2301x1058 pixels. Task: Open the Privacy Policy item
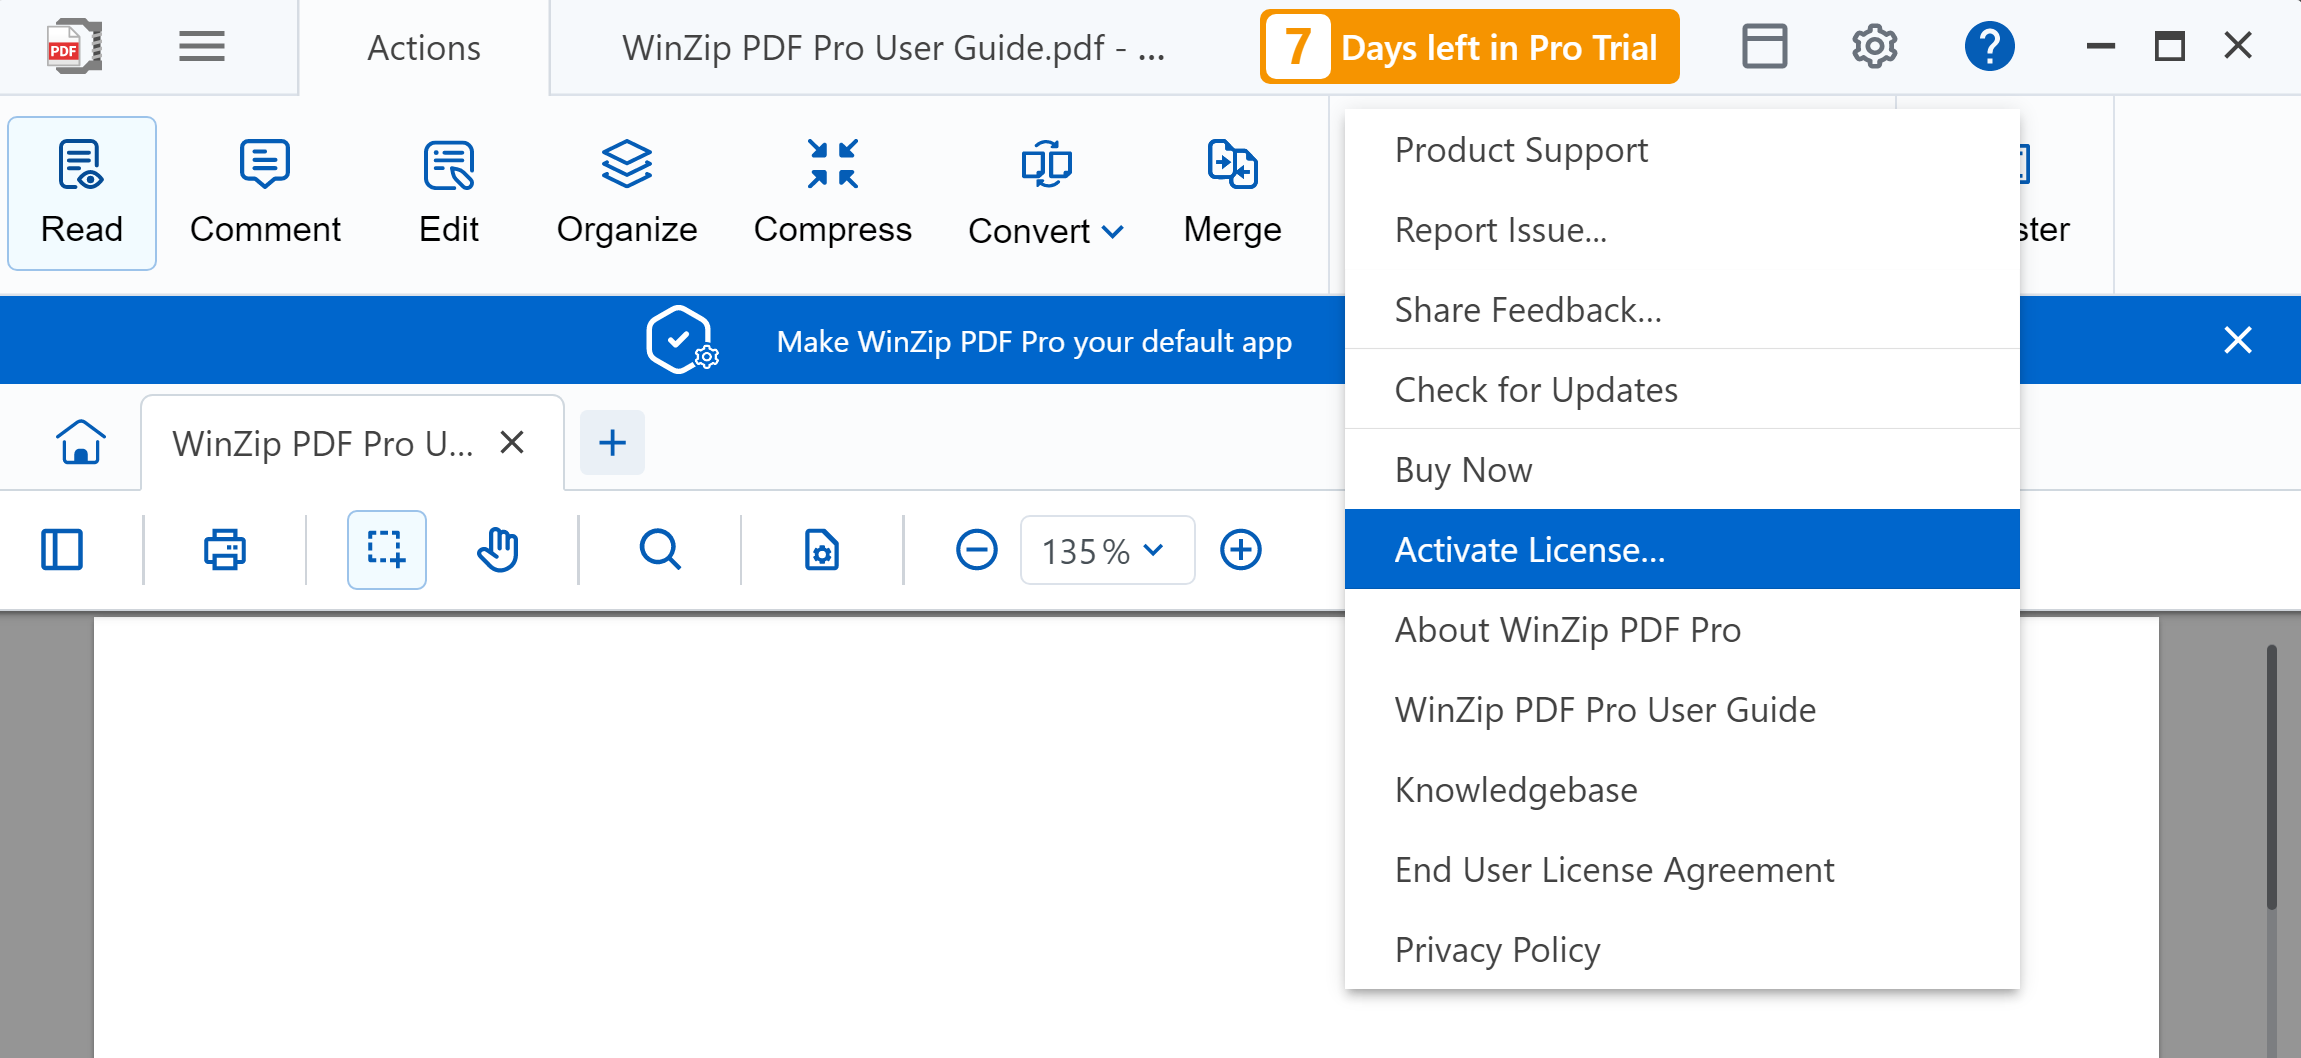click(x=1682, y=950)
